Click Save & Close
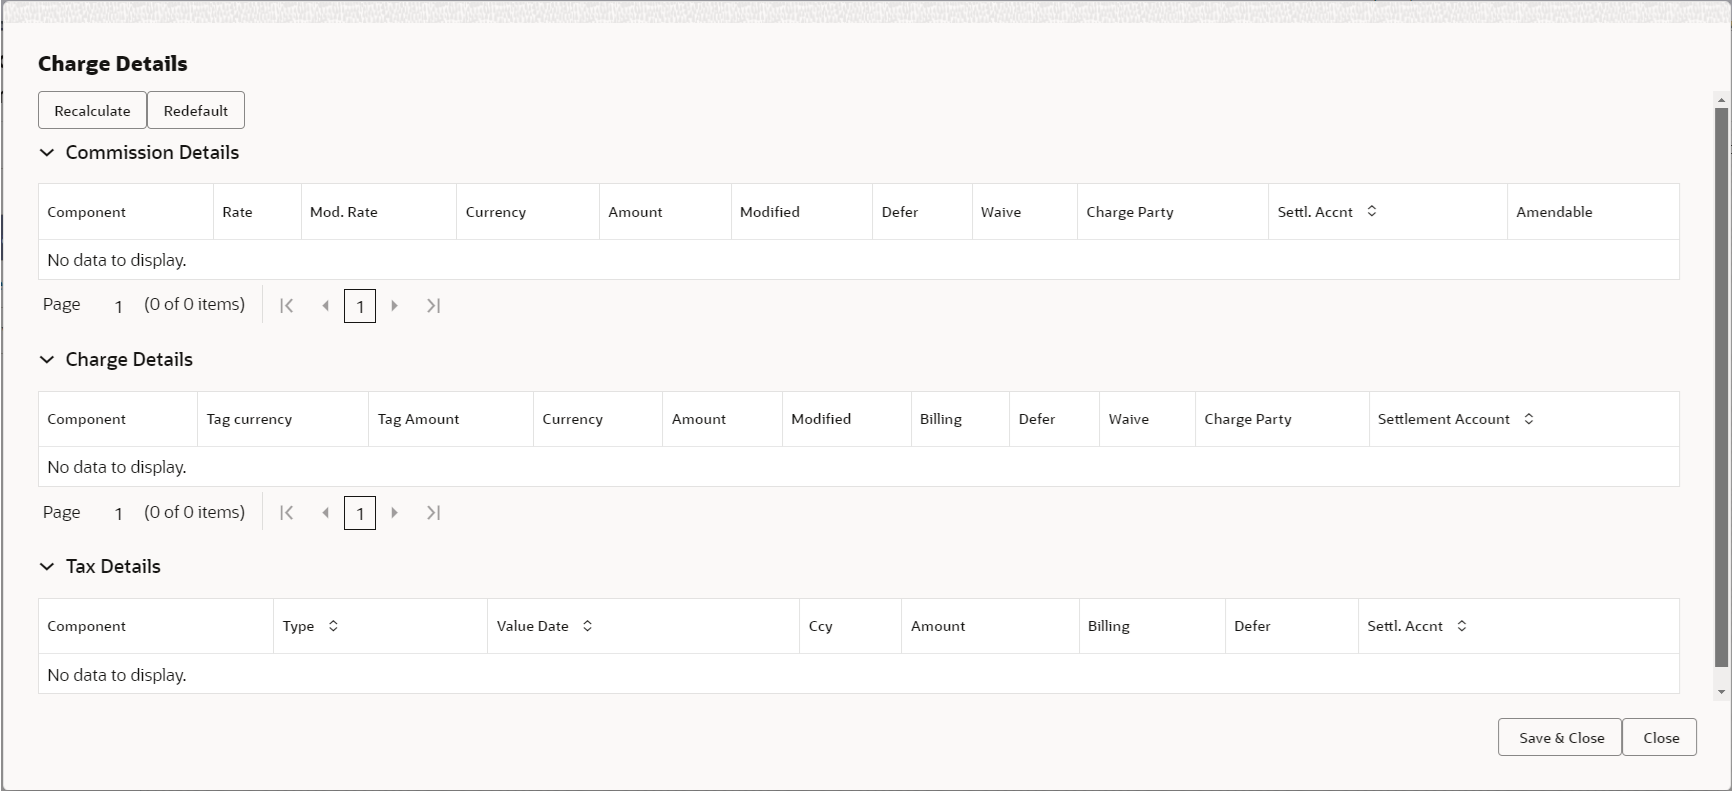1732x791 pixels. [1560, 737]
